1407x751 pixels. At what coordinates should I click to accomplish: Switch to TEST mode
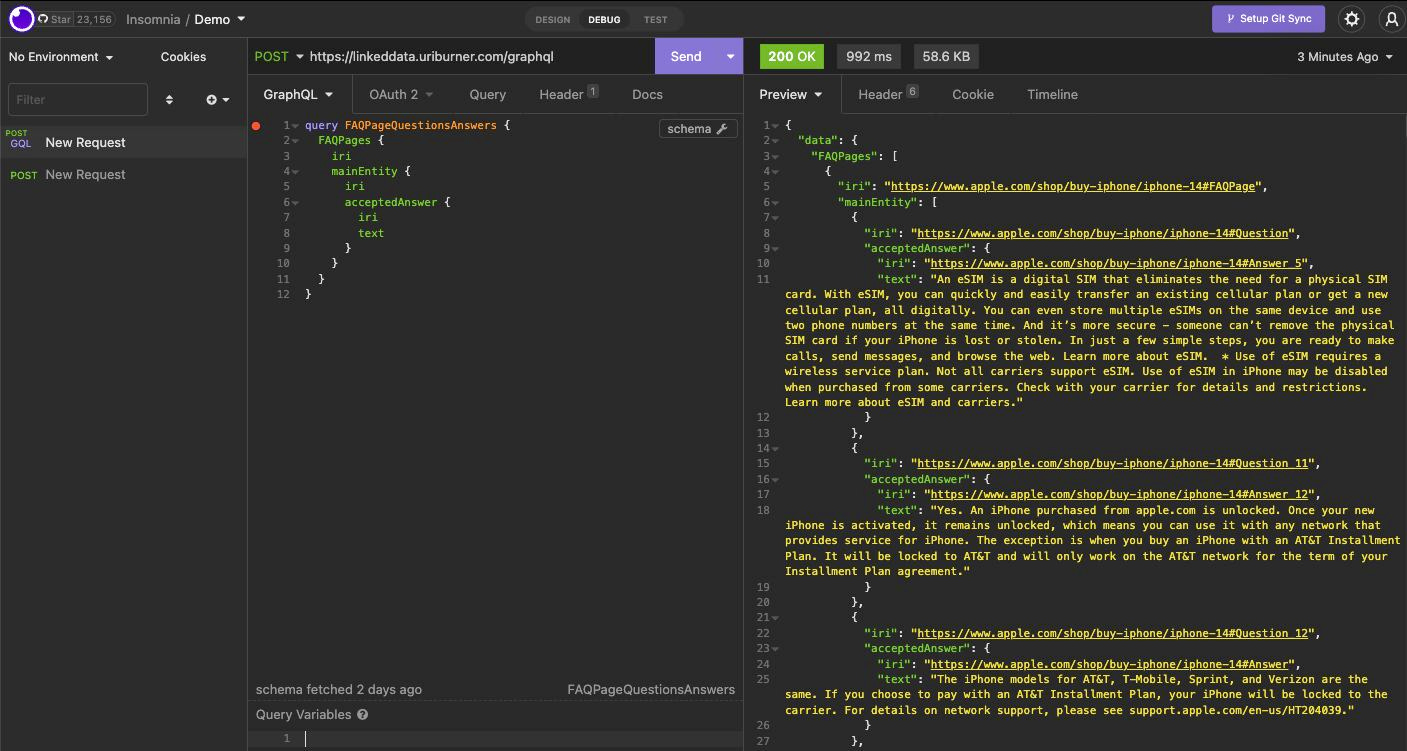pos(655,19)
